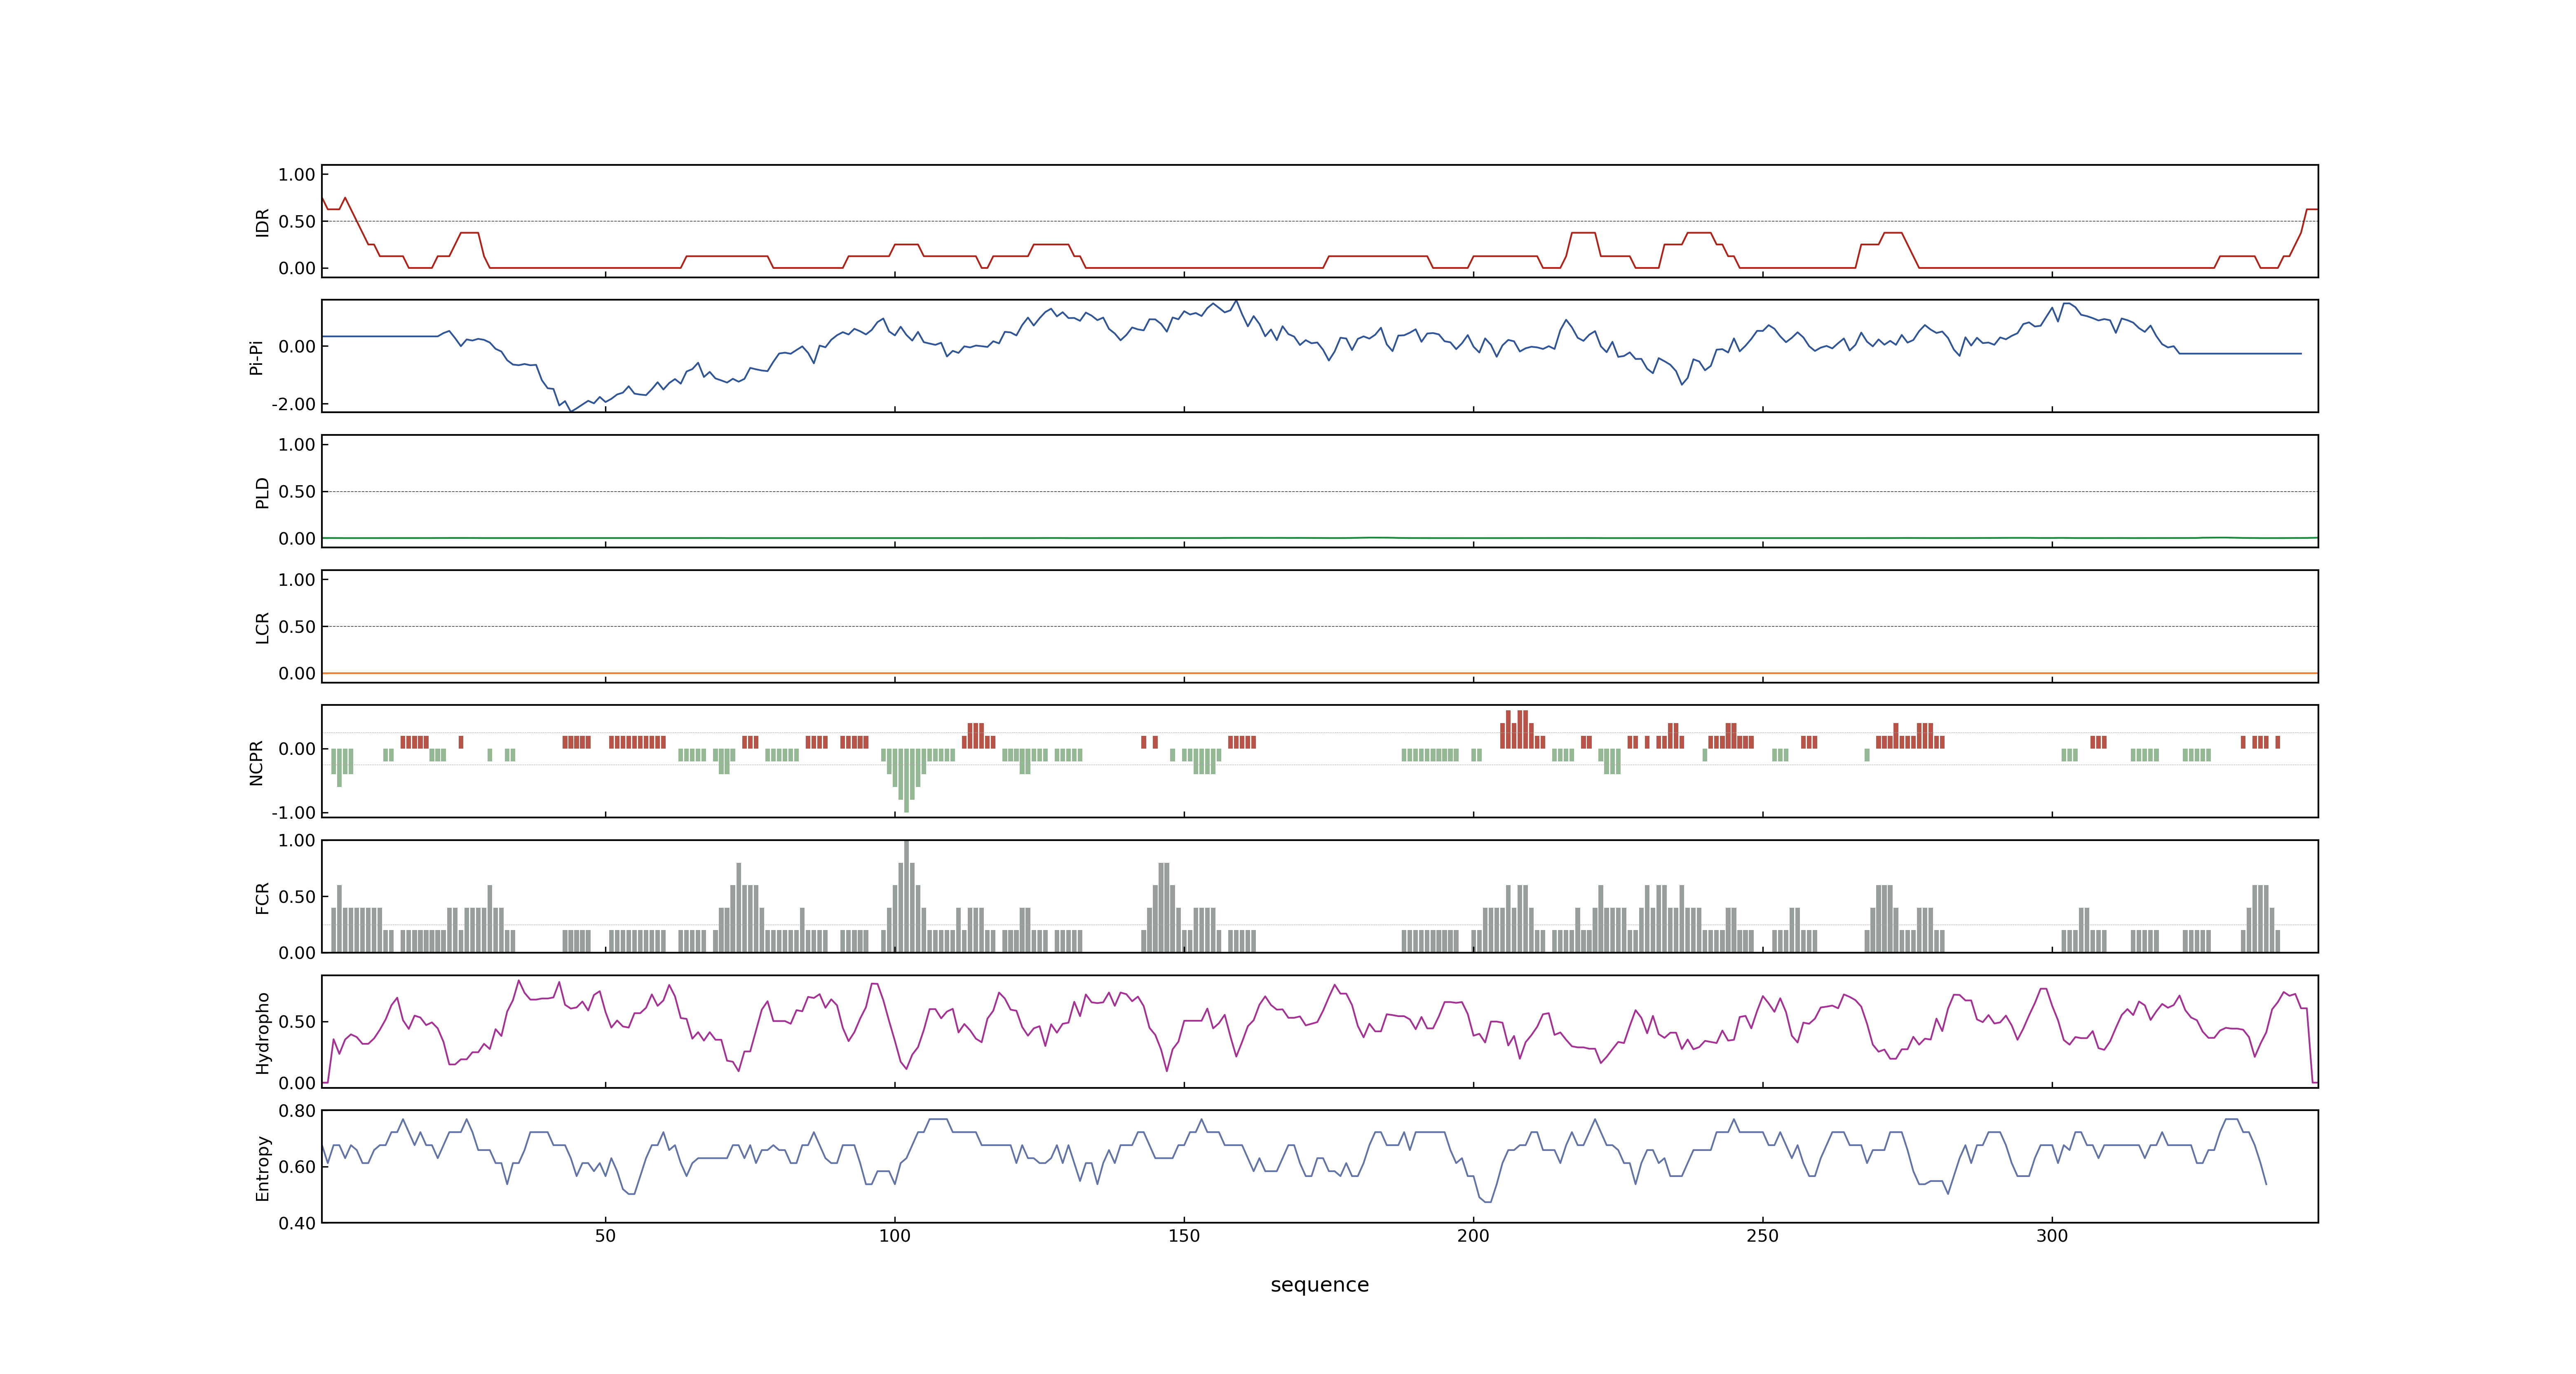This screenshot has height=1374, width=2576.
Task: Click the 0.40 tick on Entropy axis
Action: [x=297, y=1223]
